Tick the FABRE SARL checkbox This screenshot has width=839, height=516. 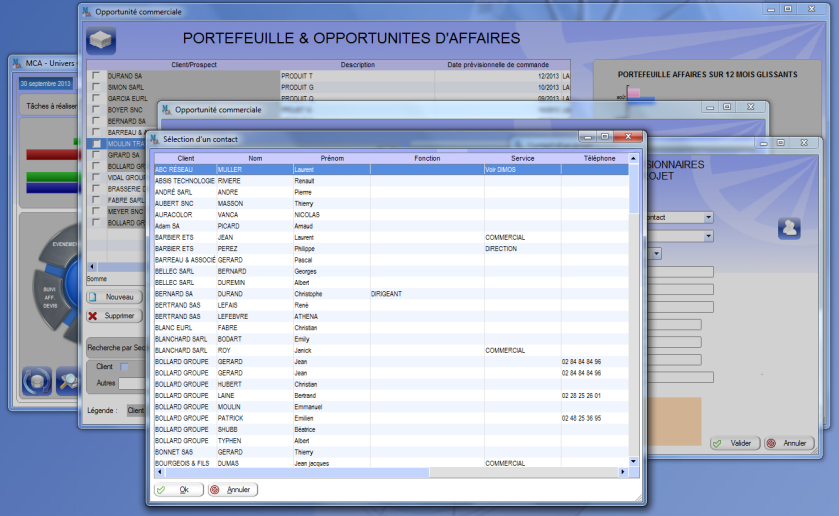click(x=96, y=200)
